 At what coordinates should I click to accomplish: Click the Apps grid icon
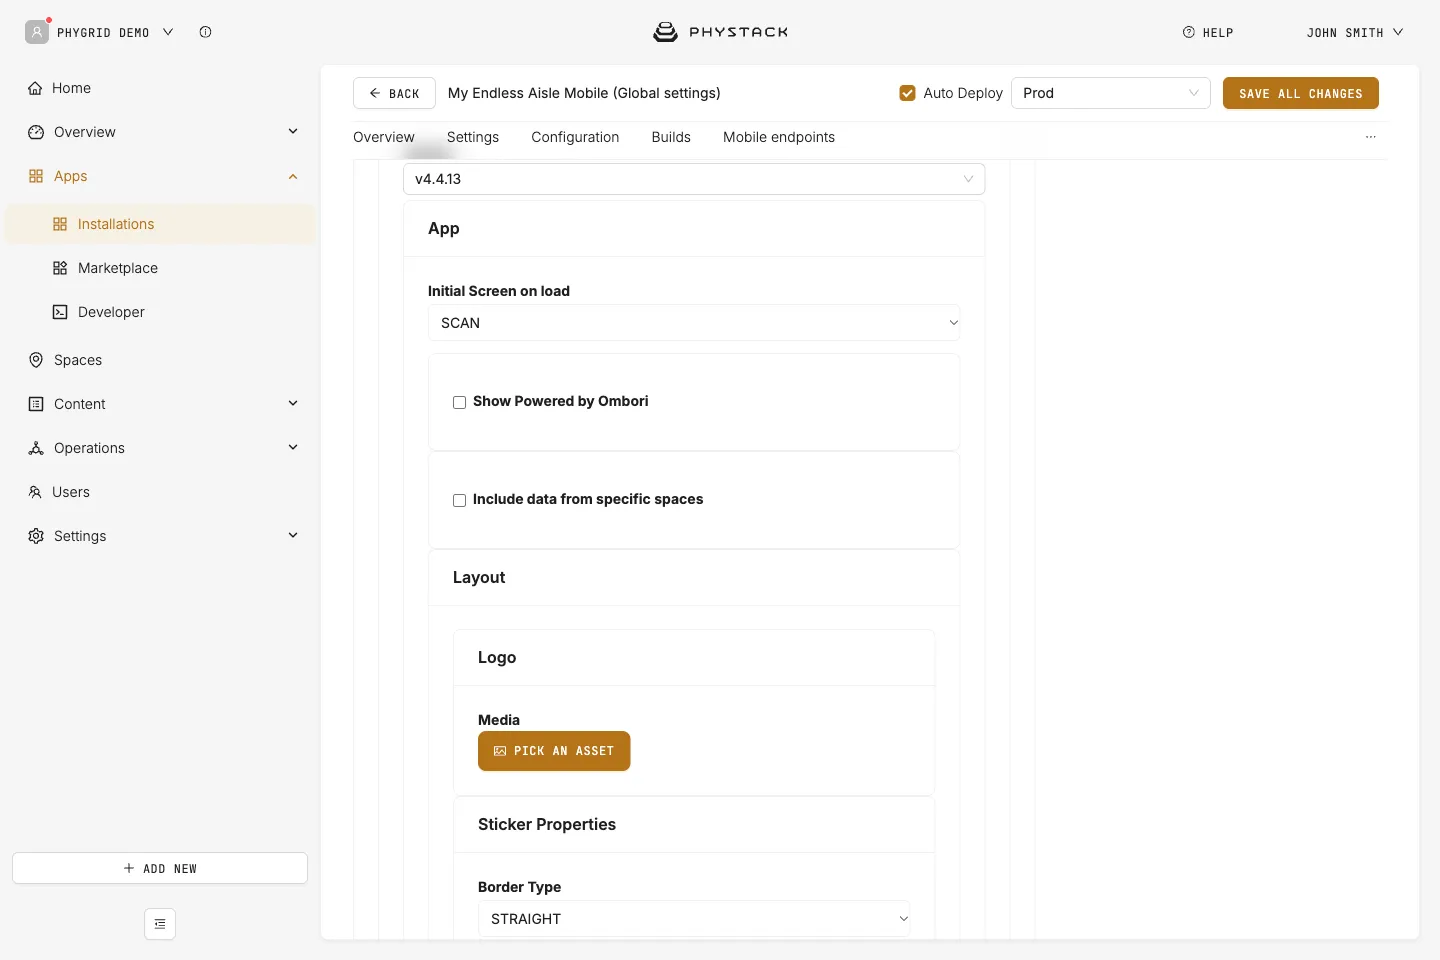36,176
